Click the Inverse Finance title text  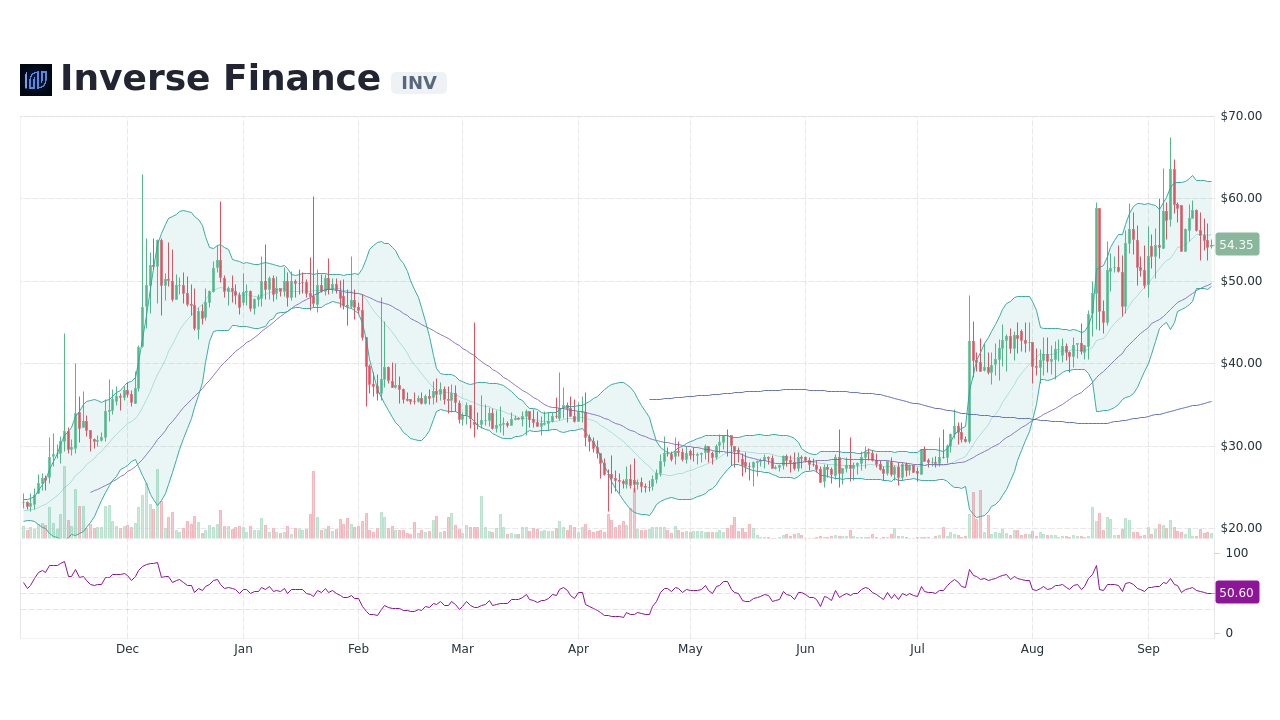(220, 77)
